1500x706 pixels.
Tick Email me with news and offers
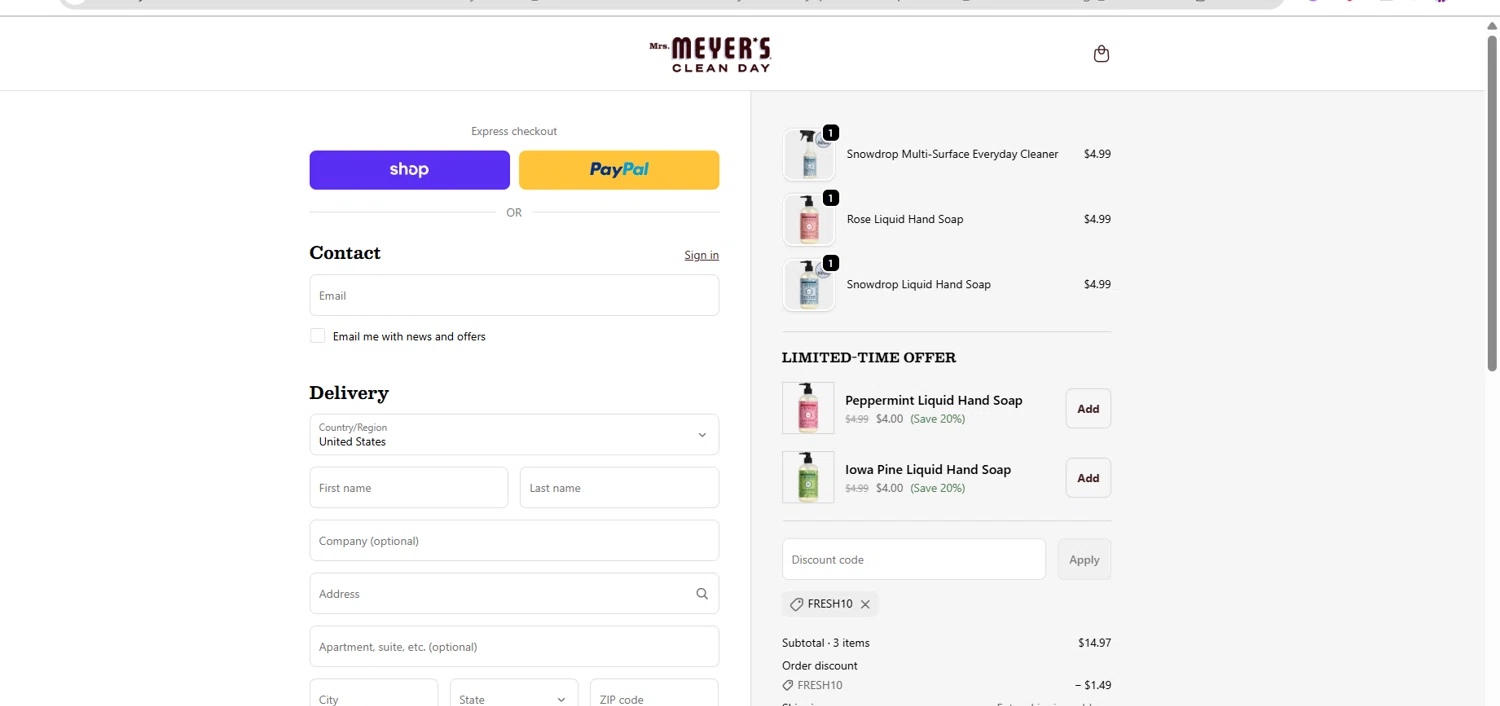pos(317,336)
